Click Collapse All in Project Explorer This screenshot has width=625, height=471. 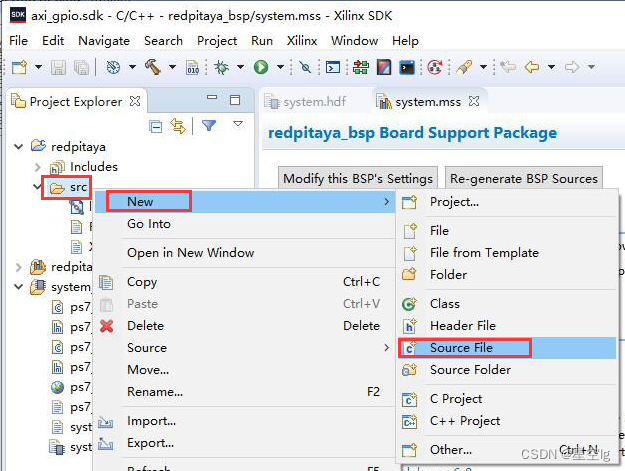click(155, 127)
